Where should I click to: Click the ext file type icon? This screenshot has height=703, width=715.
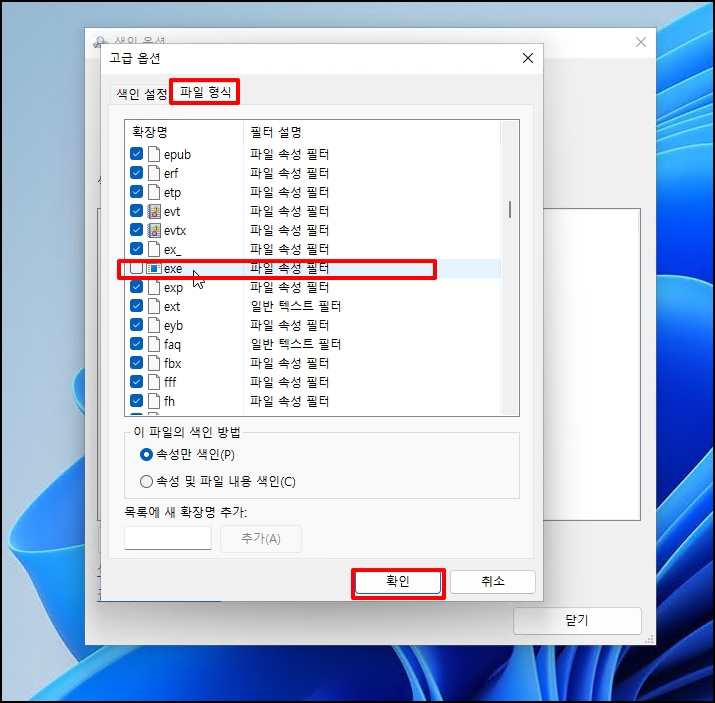tap(154, 306)
